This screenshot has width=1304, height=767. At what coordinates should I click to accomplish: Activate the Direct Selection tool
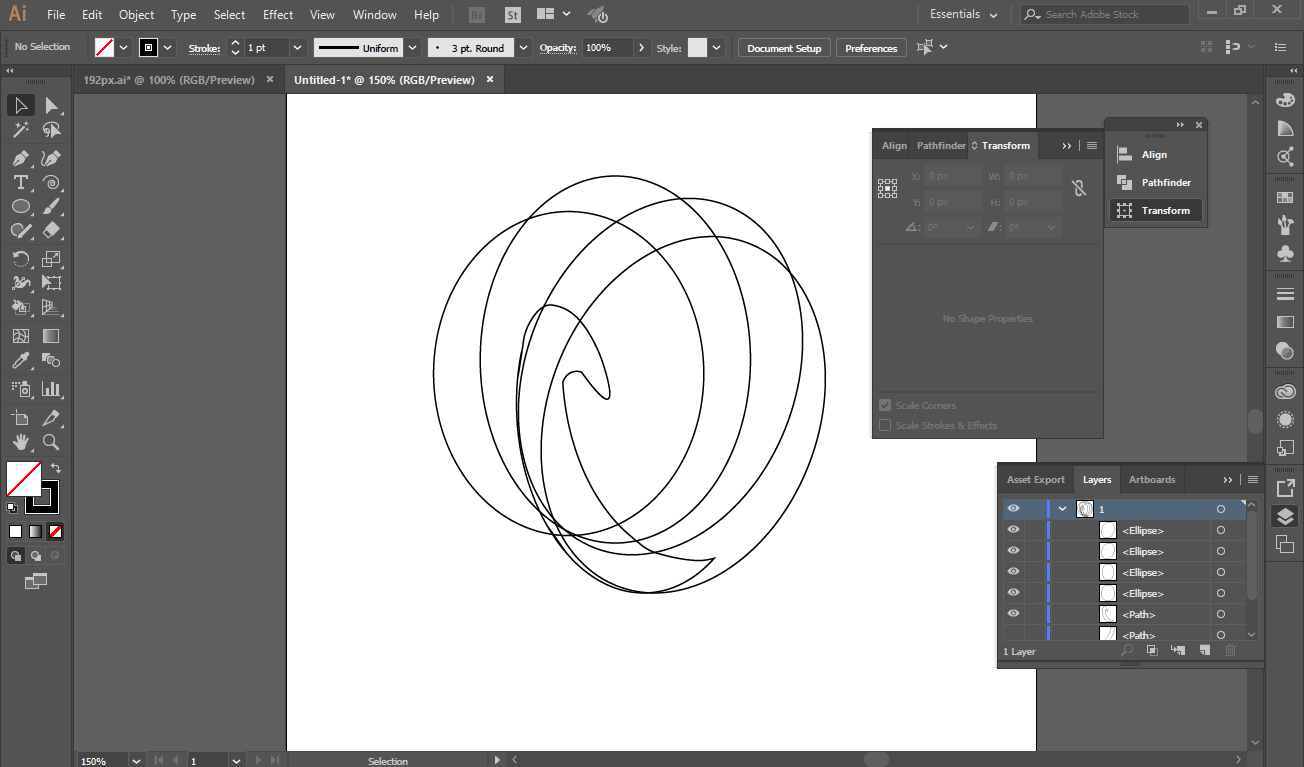pyautogui.click(x=51, y=106)
